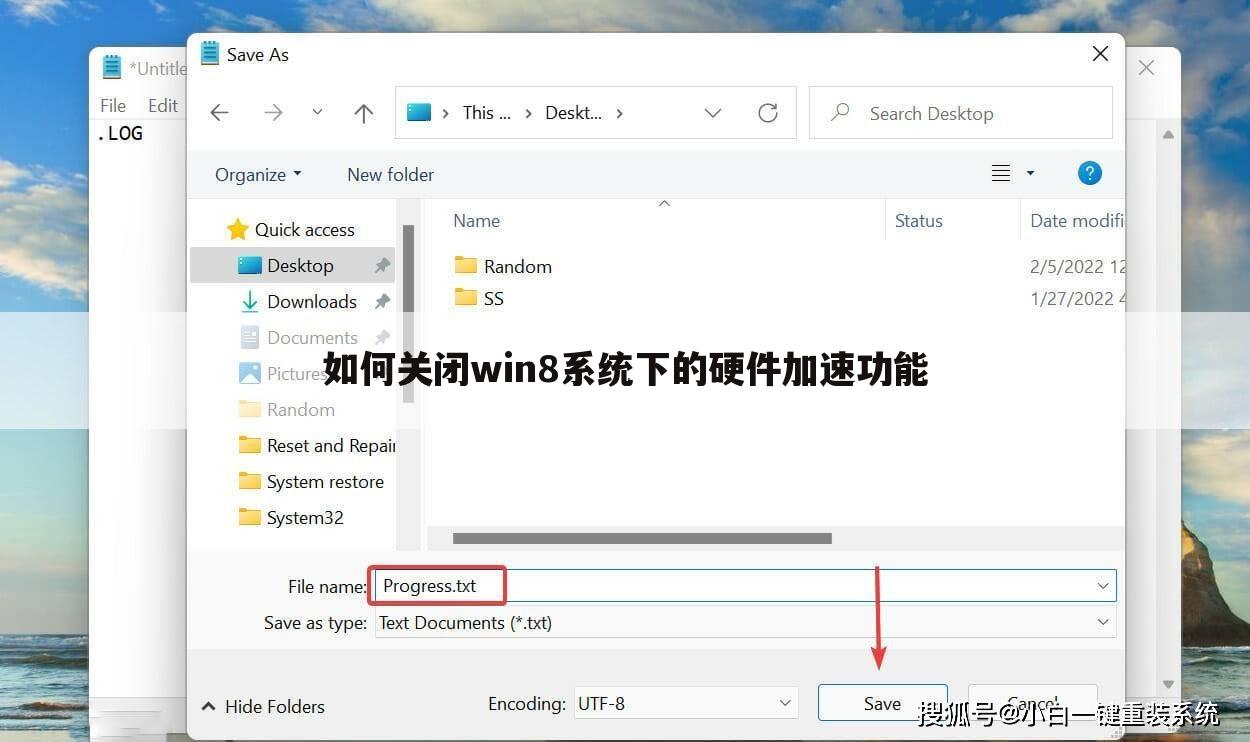Open the File menu in Notepad
Viewport: 1250px width, 742px height.
pos(112,104)
